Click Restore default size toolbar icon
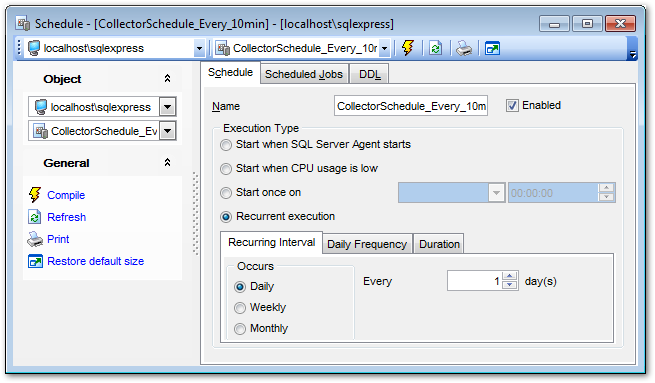Image resolution: width=655 pixels, height=383 pixels. point(492,49)
